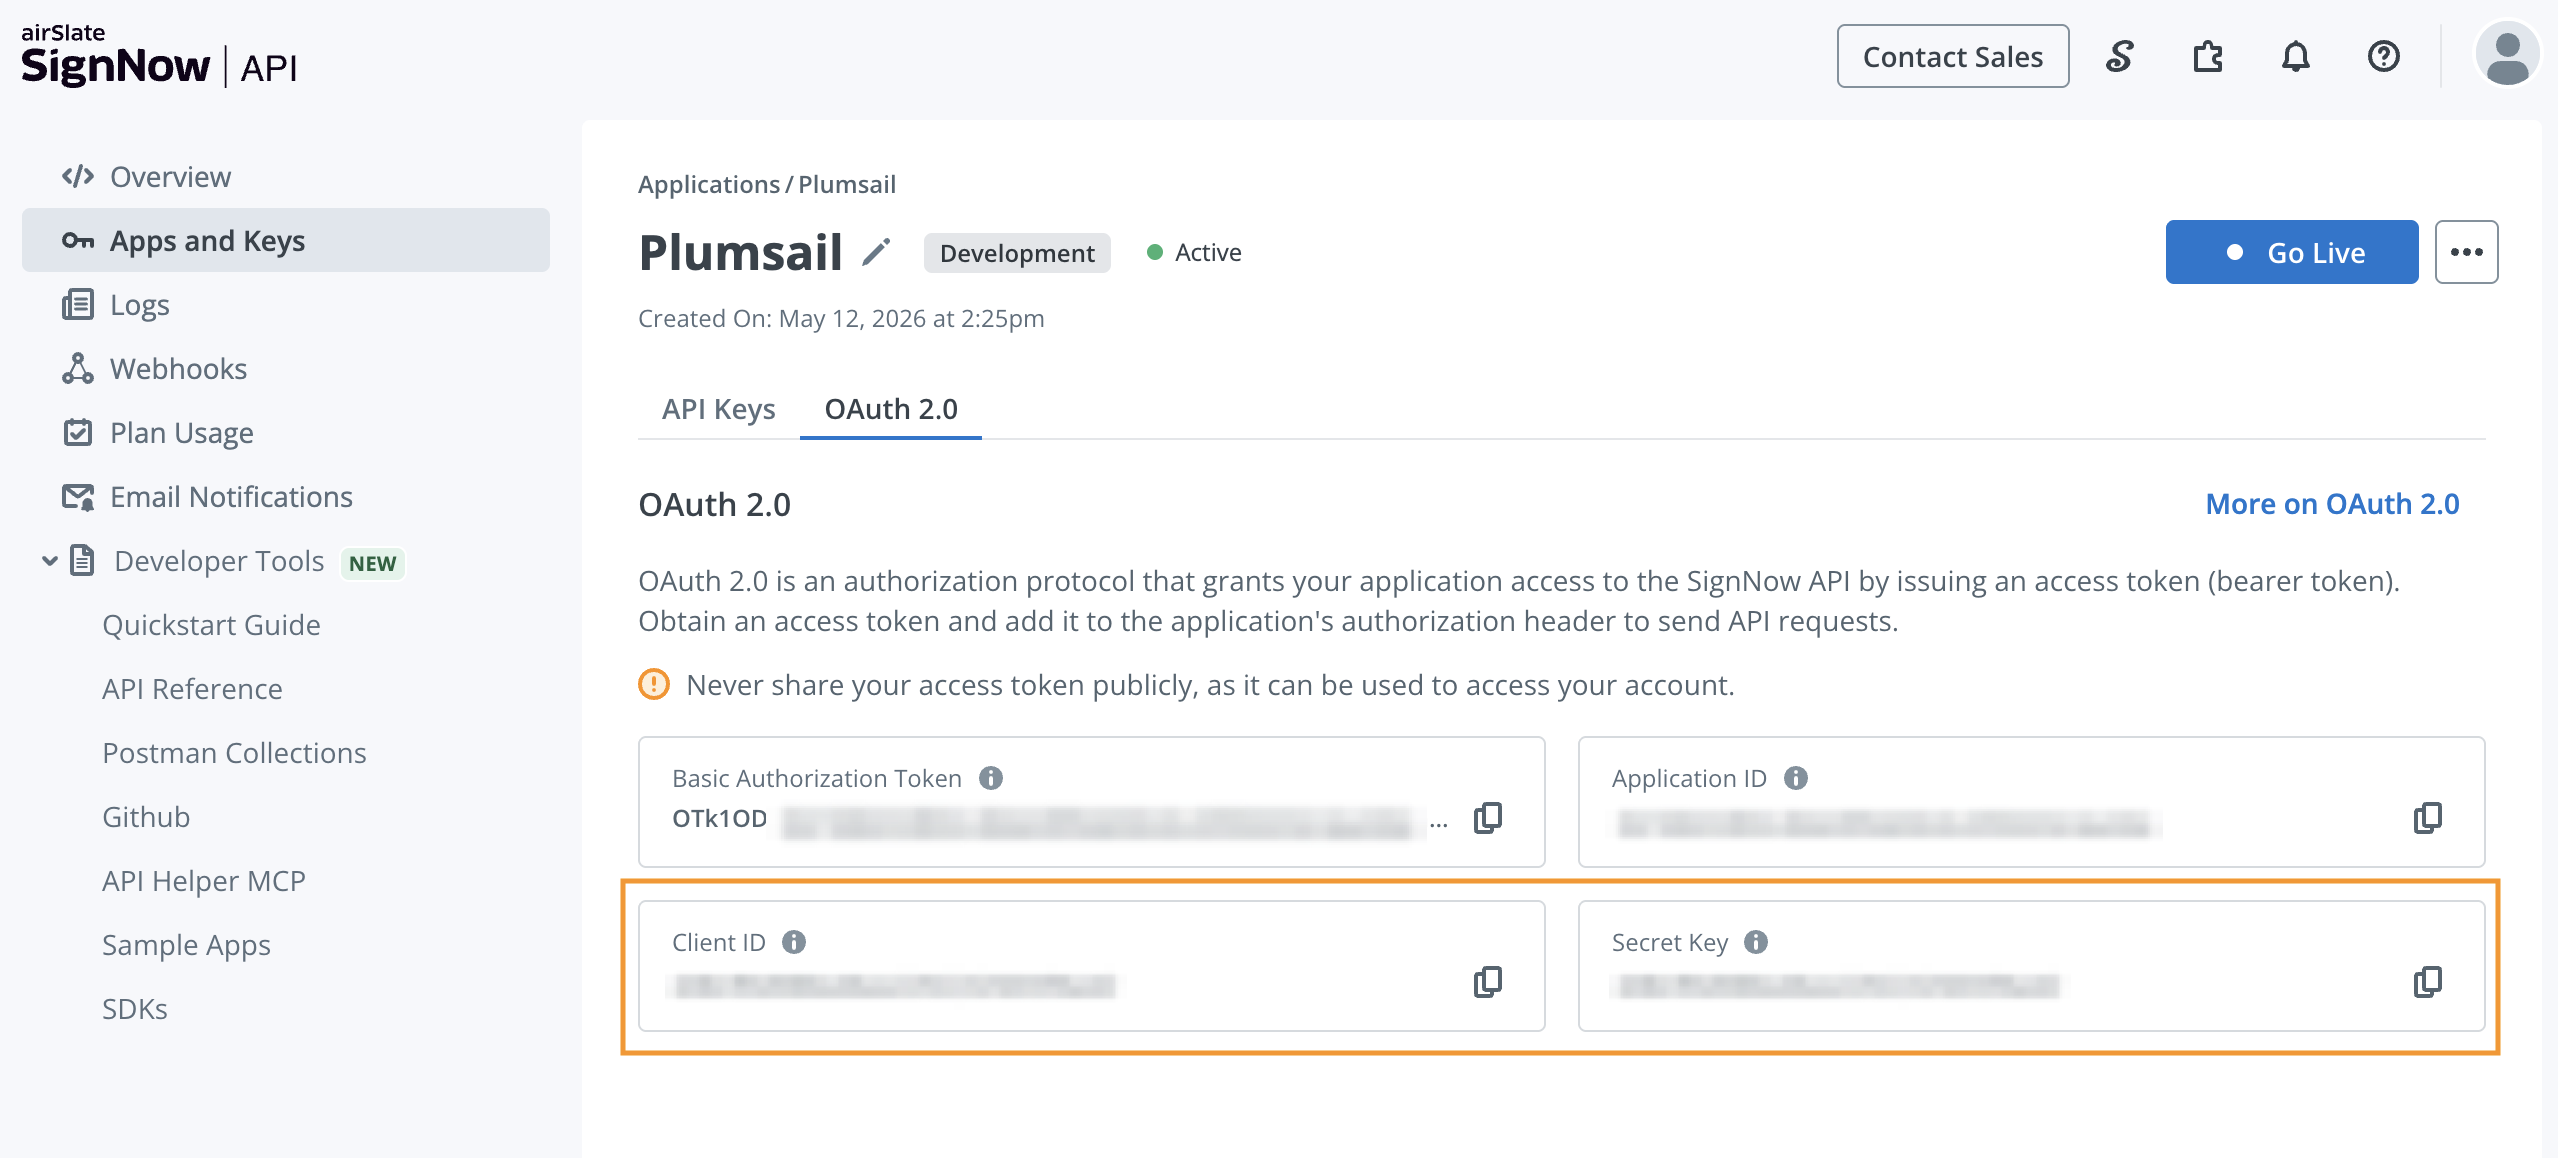Viewport: 2558px width, 1158px height.
Task: Open the Github link
Action: click(x=146, y=816)
